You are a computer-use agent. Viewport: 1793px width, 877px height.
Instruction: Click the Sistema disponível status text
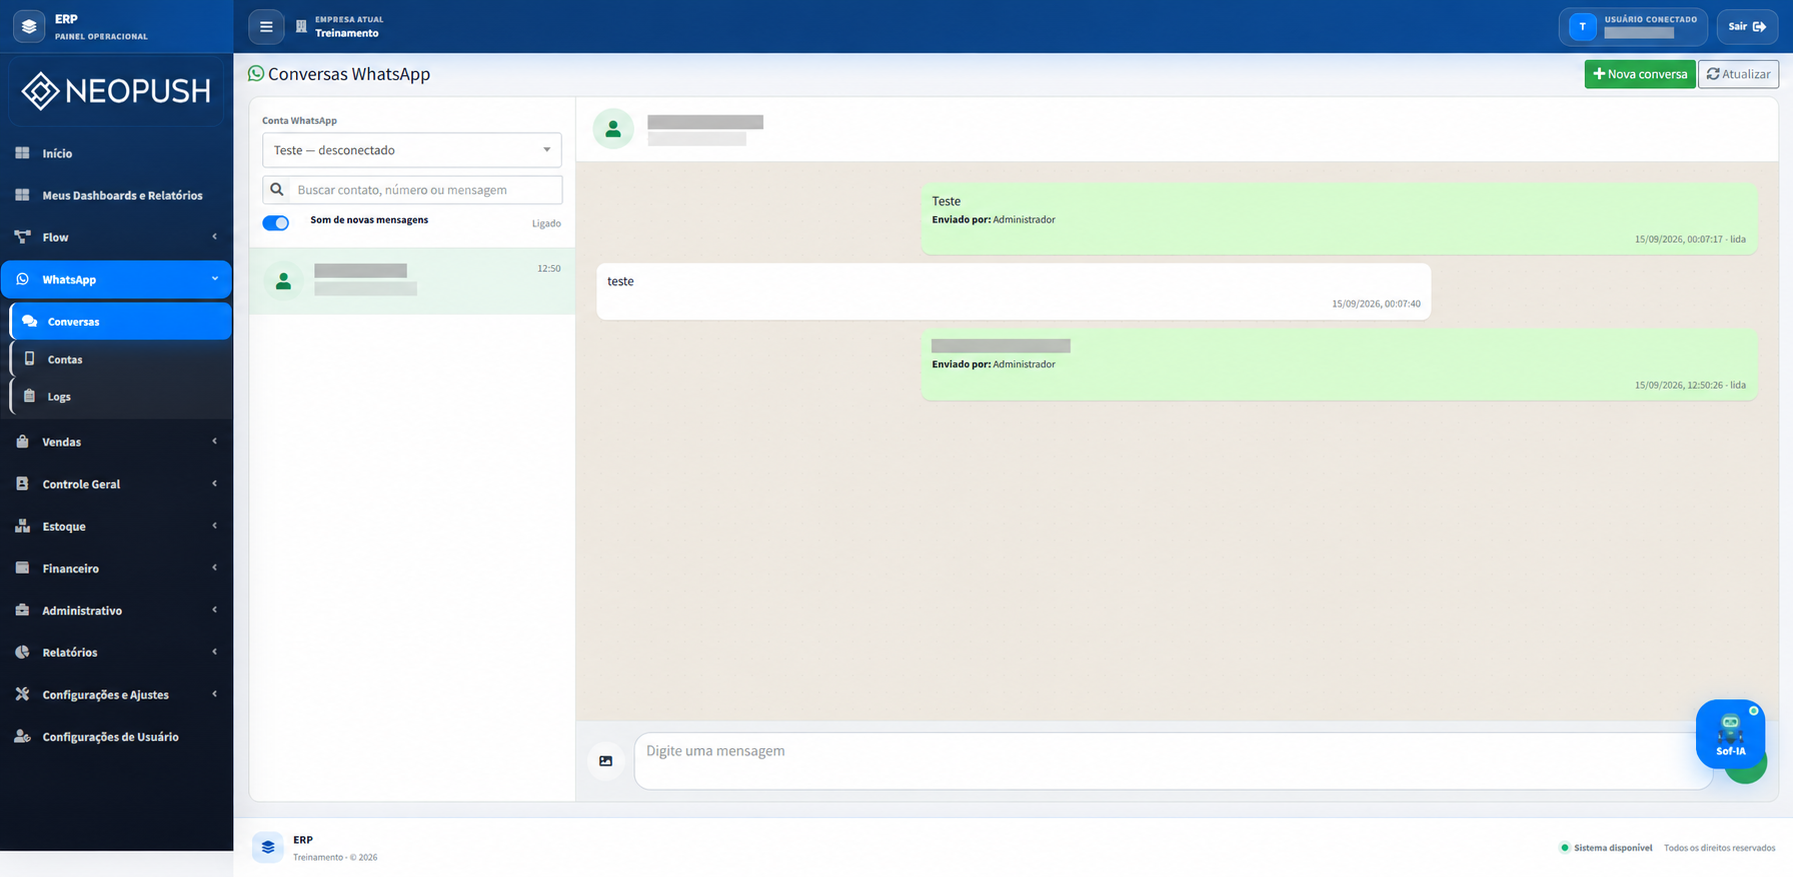pyautogui.click(x=1613, y=848)
